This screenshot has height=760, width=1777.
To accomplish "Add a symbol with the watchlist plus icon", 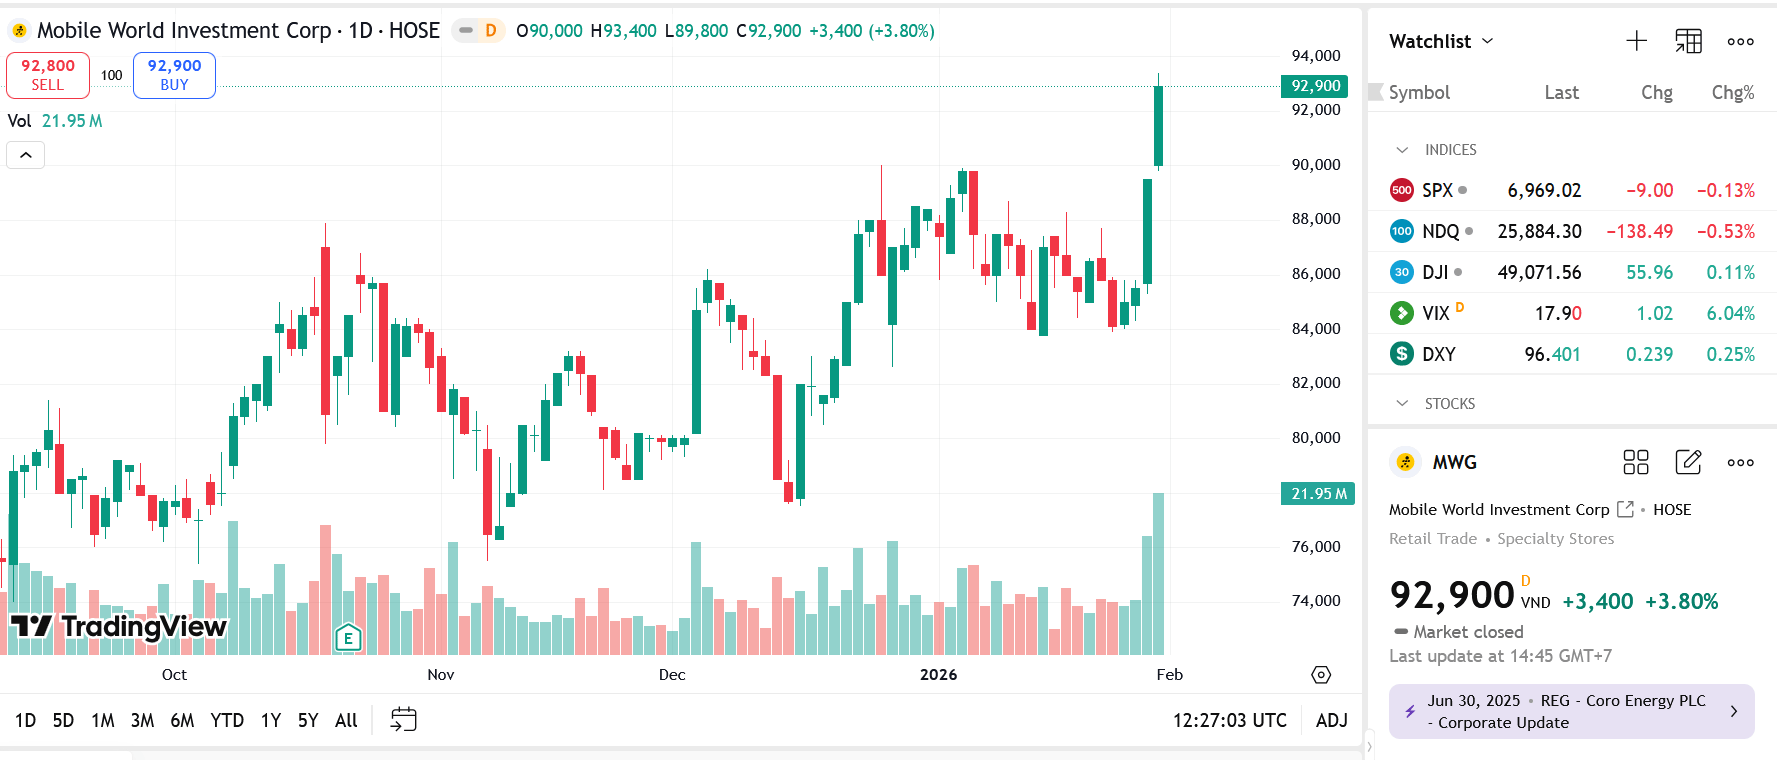I will (x=1636, y=41).
